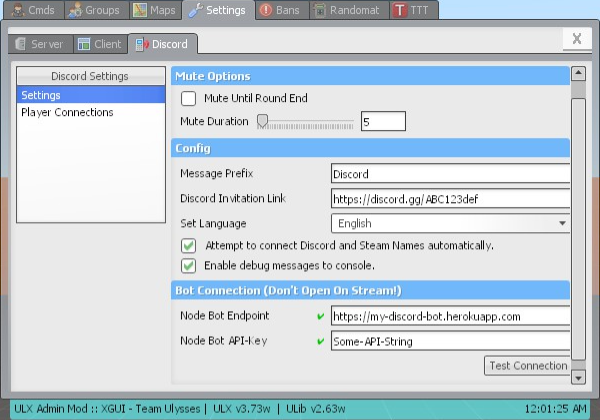Click the Groups tab people icon
Screen dimensions: 600x420
75,10
